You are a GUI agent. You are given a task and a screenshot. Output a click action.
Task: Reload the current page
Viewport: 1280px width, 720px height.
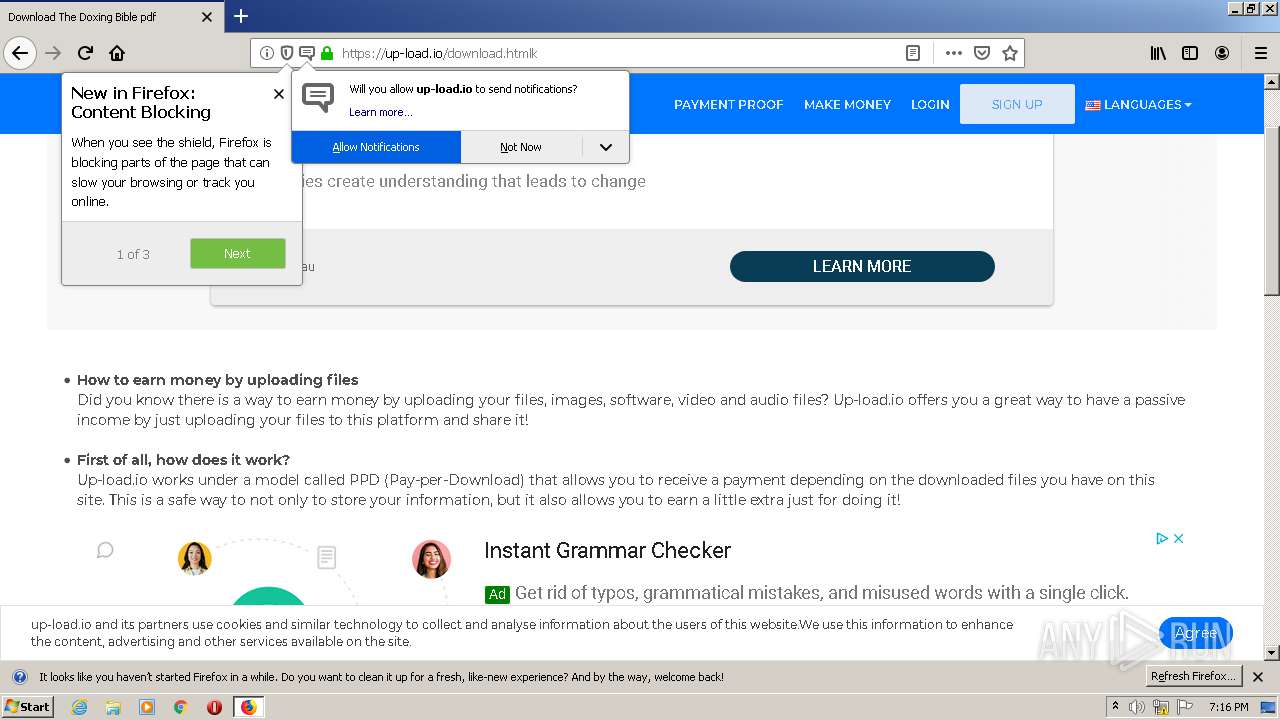(x=85, y=53)
